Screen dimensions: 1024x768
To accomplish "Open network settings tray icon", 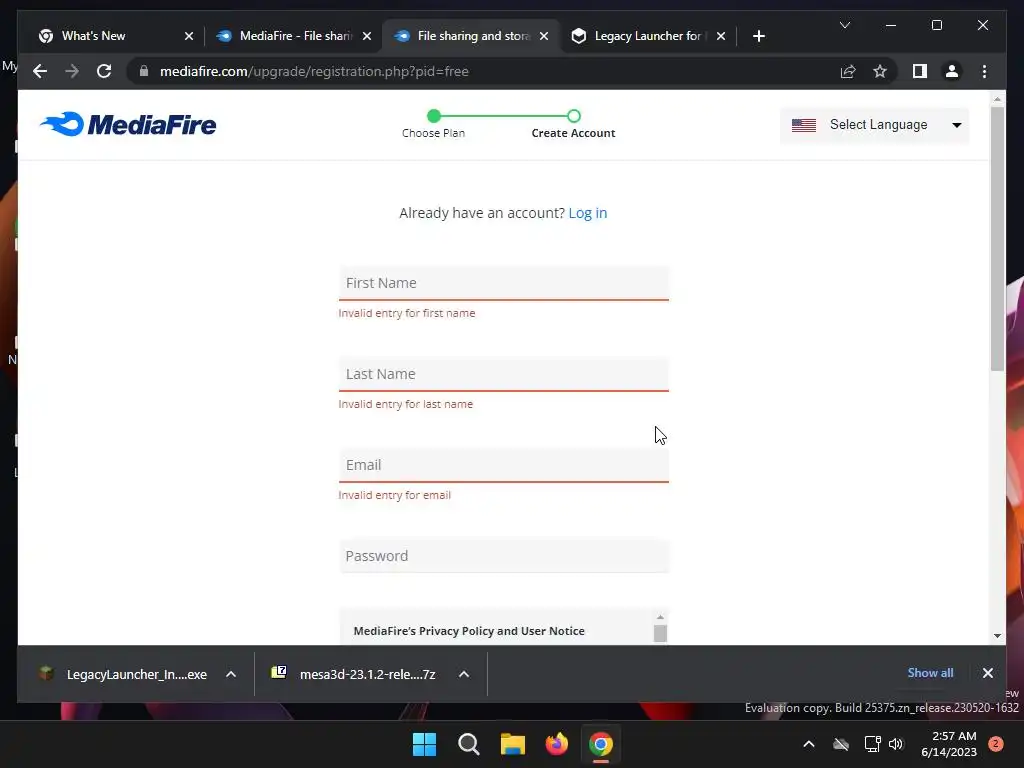I will [872, 744].
